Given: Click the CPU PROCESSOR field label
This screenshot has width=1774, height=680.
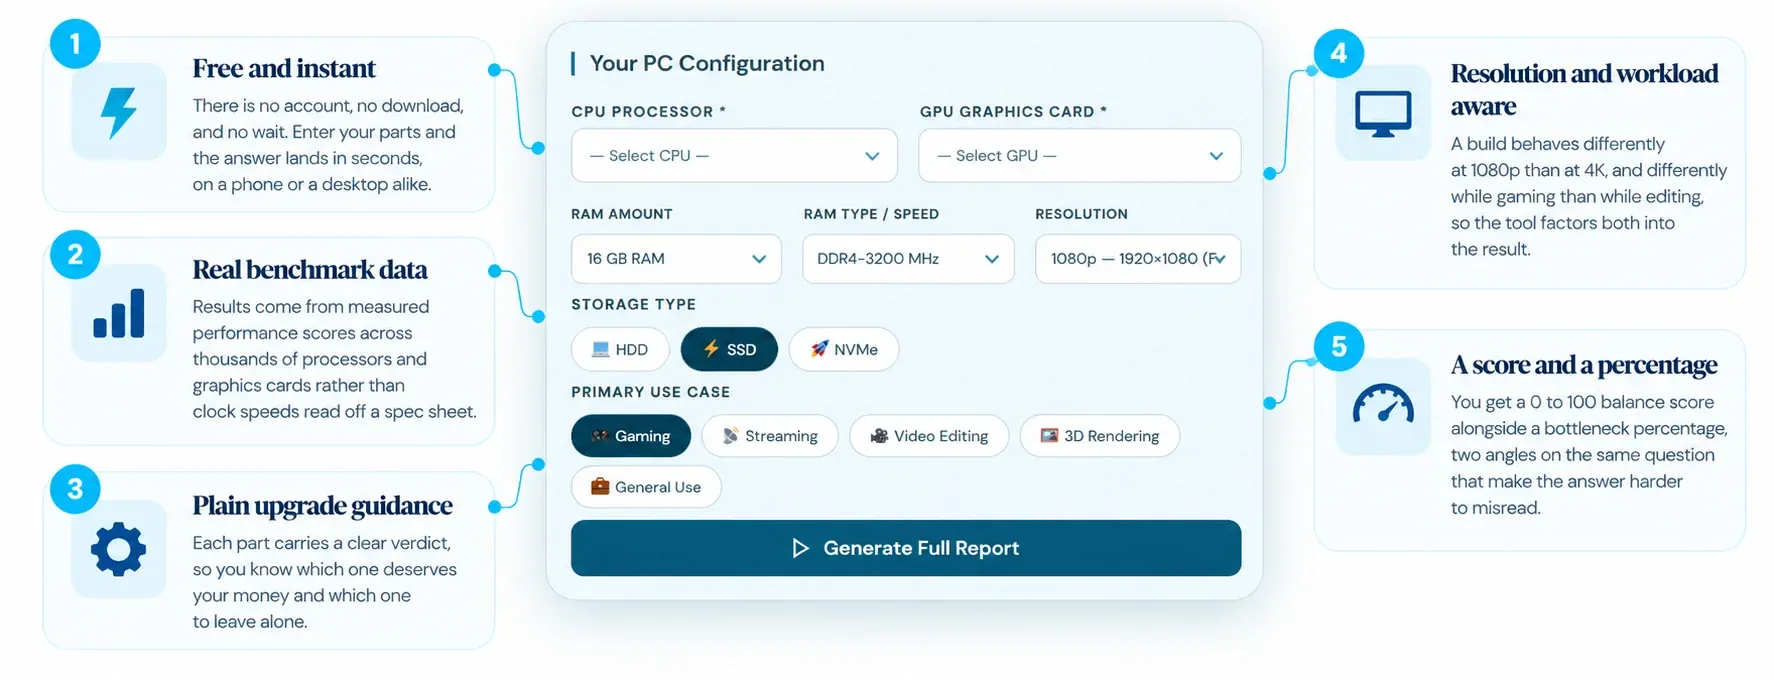Looking at the screenshot, I should tap(648, 112).
